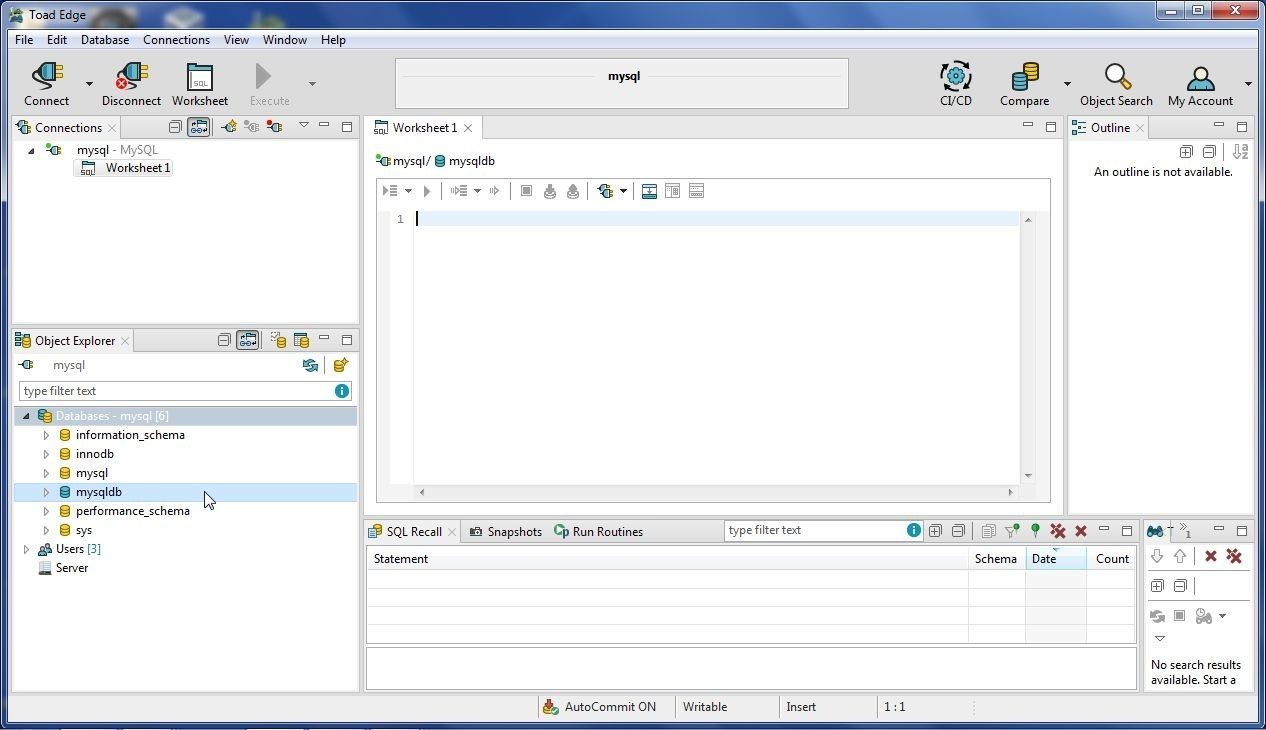Image resolution: width=1266 pixels, height=730 pixels.
Task: Expand the Users [3] node
Action: tap(26, 549)
